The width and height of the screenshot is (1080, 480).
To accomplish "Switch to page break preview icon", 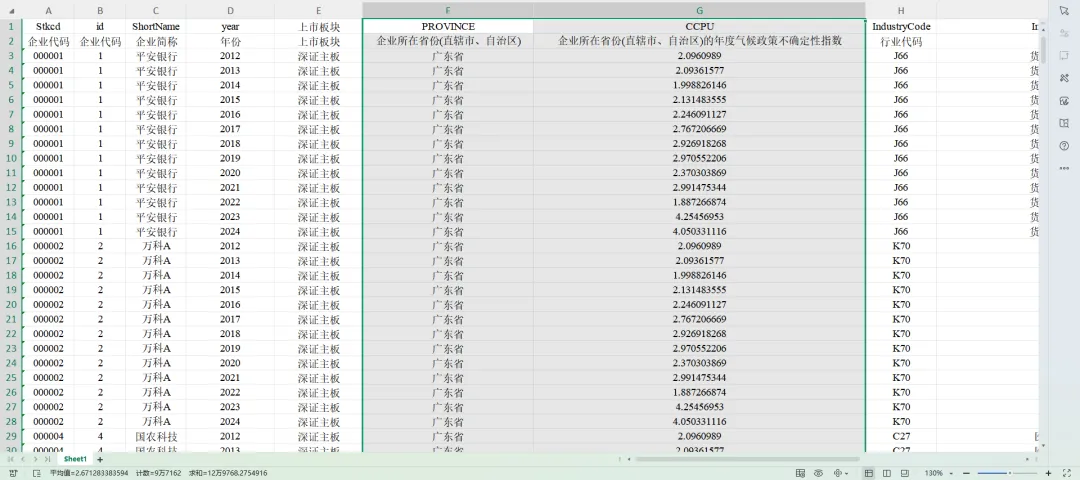I will coord(906,473).
